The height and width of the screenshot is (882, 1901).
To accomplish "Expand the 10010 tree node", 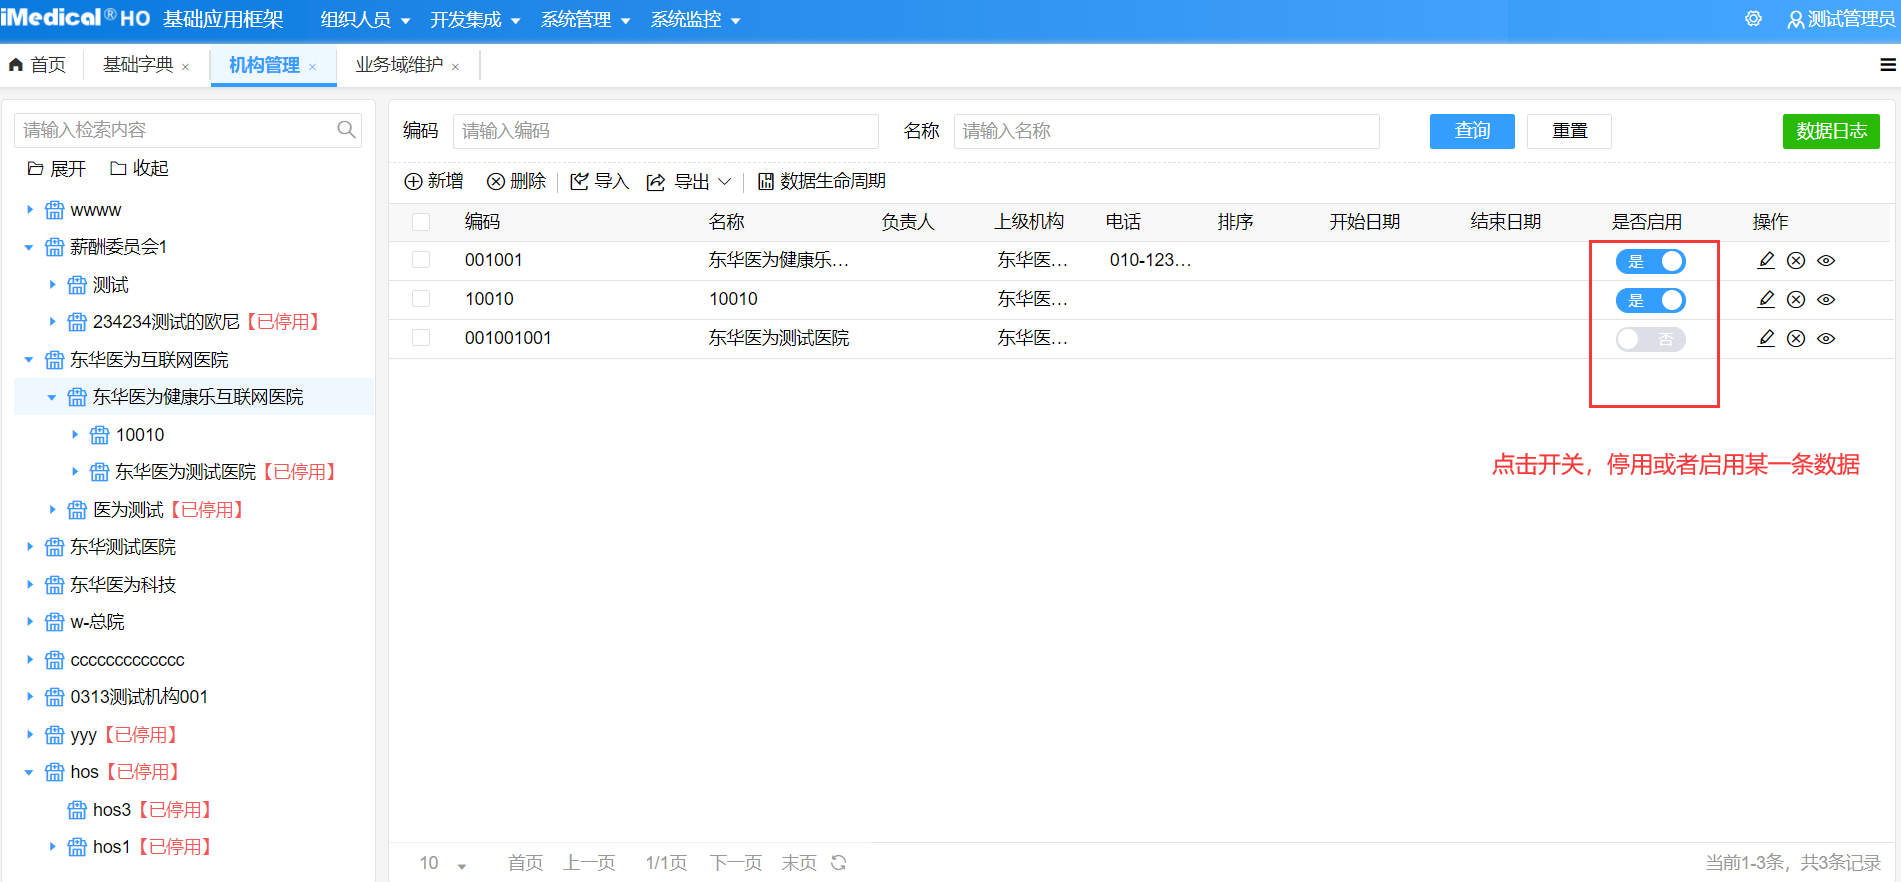I will [x=75, y=435].
